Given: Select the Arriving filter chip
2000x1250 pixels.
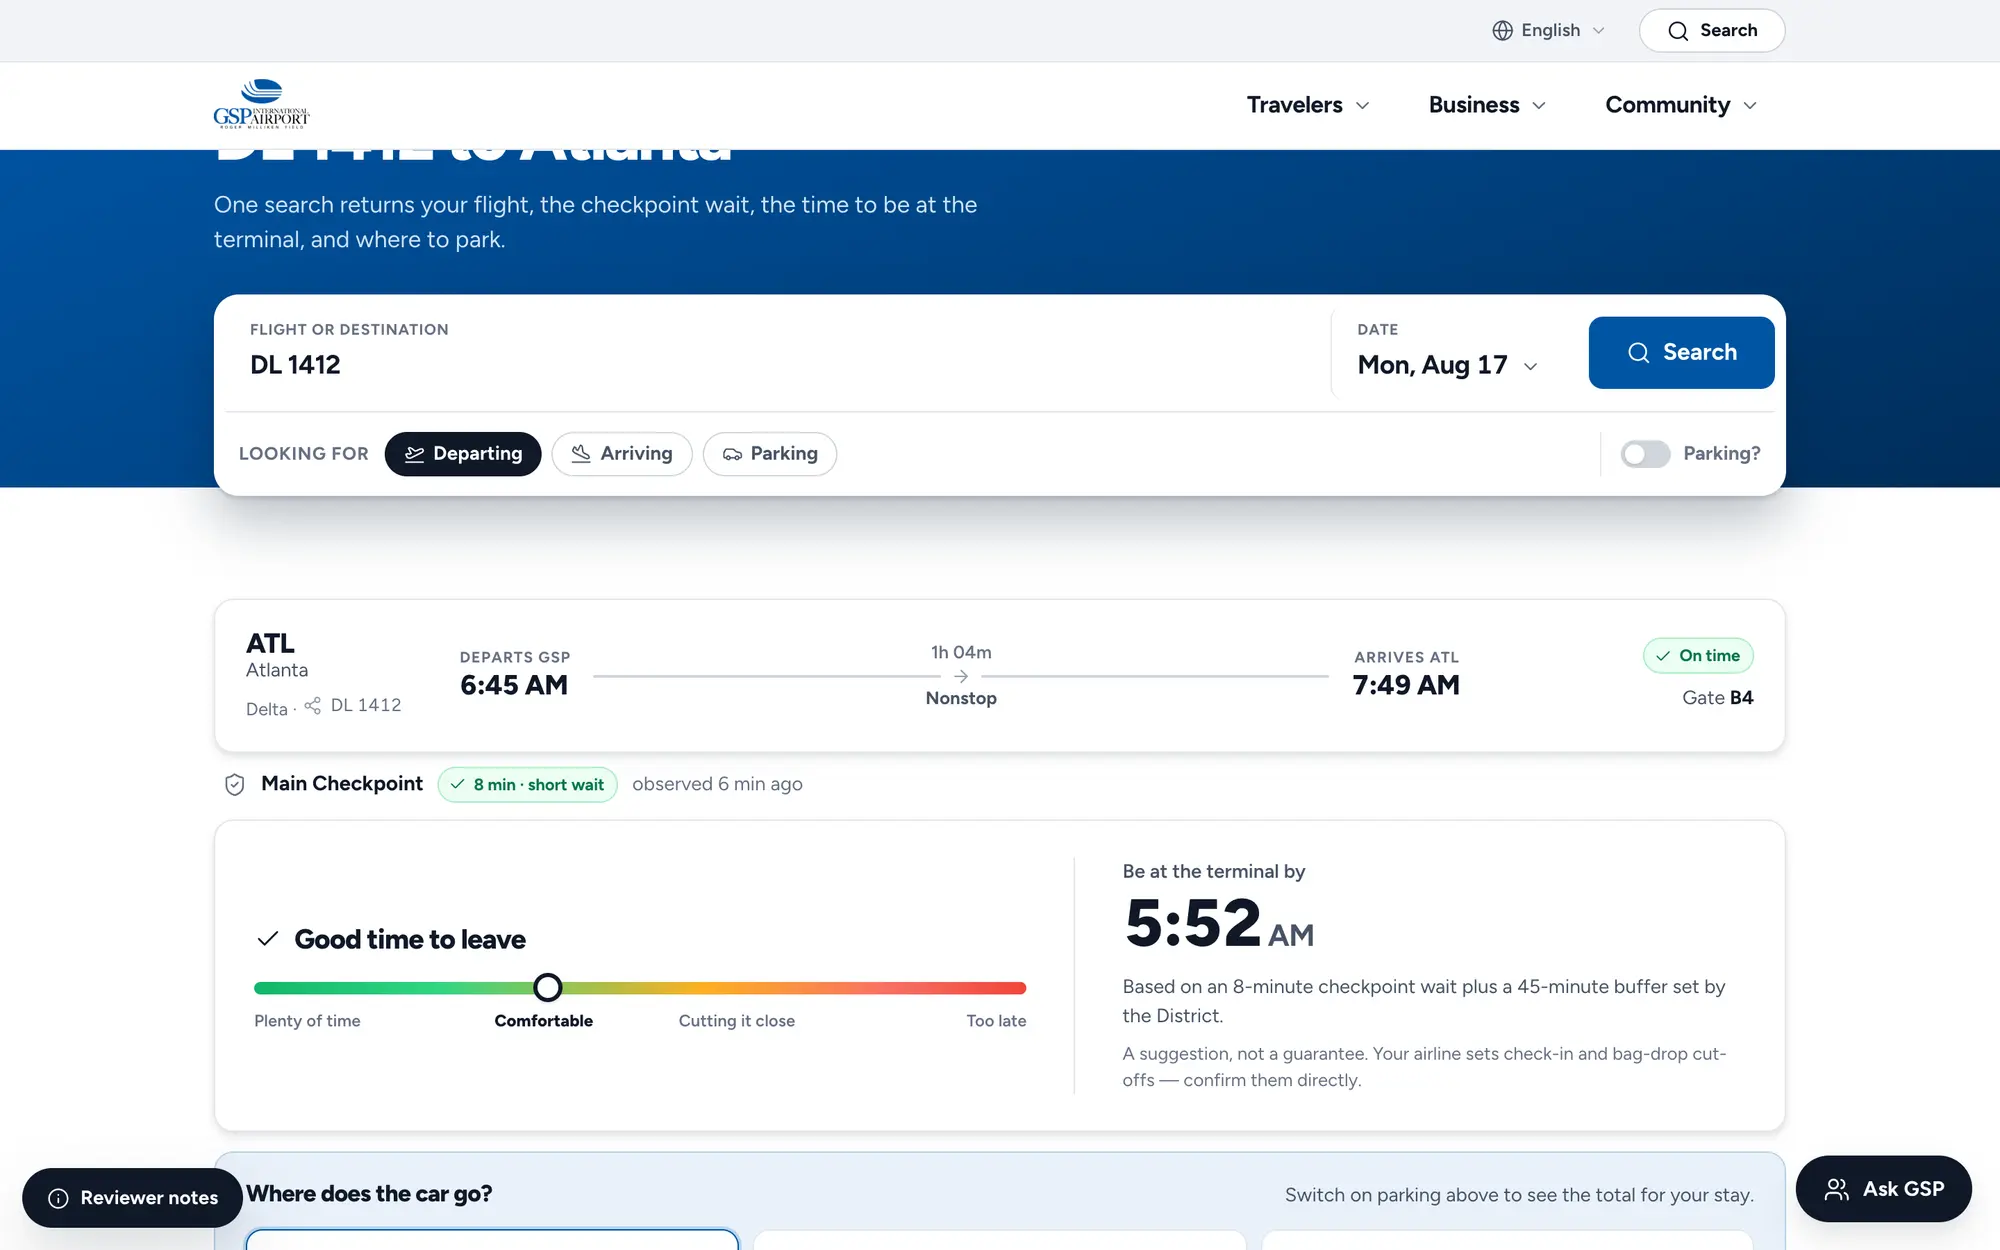Looking at the screenshot, I should click(622, 454).
